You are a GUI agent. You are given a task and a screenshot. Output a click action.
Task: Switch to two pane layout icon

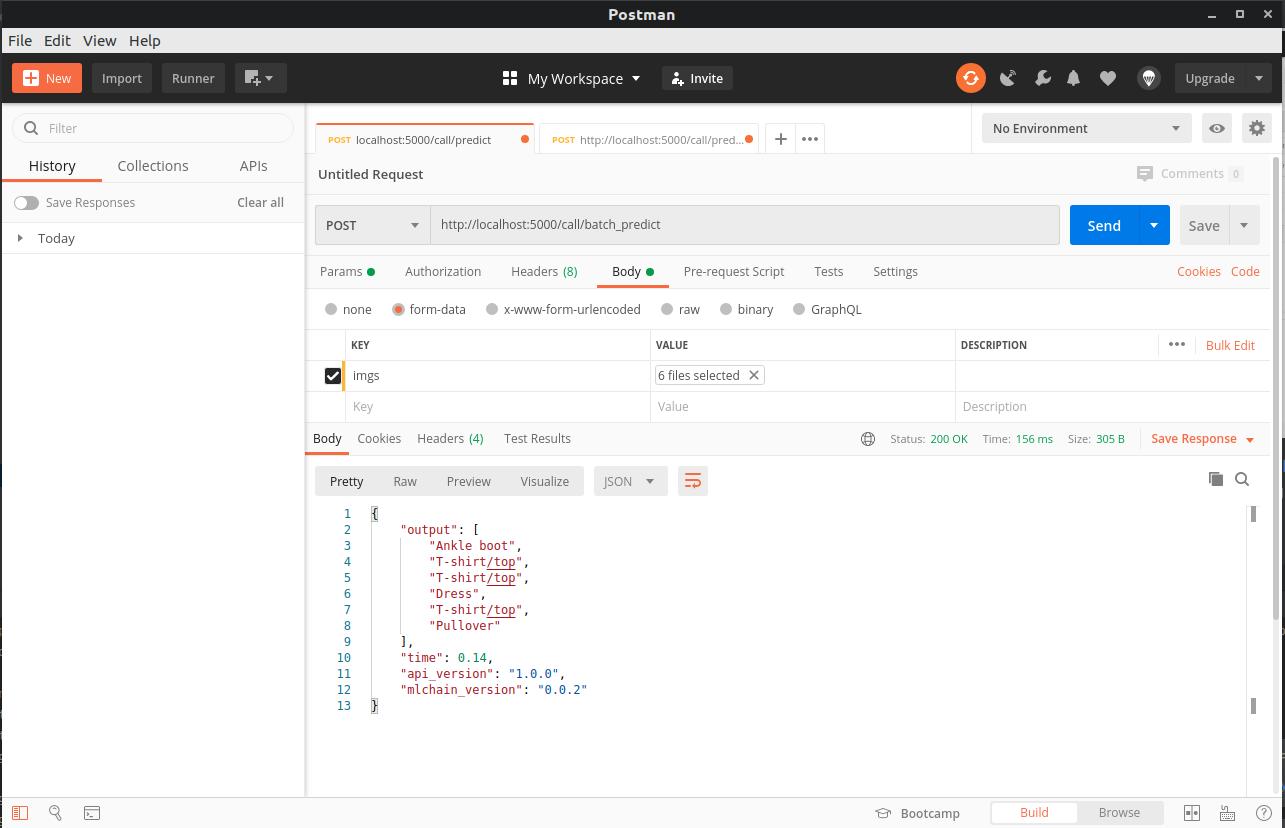coord(1192,813)
